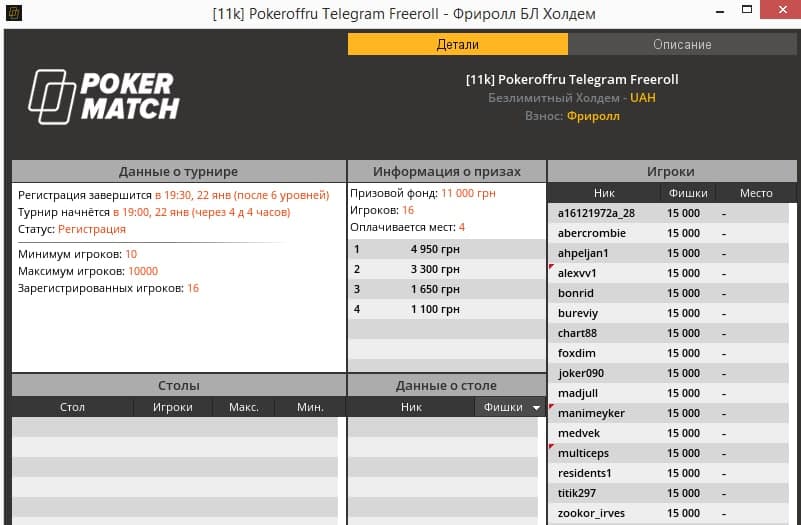
Task: Open the Детали tab
Action: click(458, 44)
